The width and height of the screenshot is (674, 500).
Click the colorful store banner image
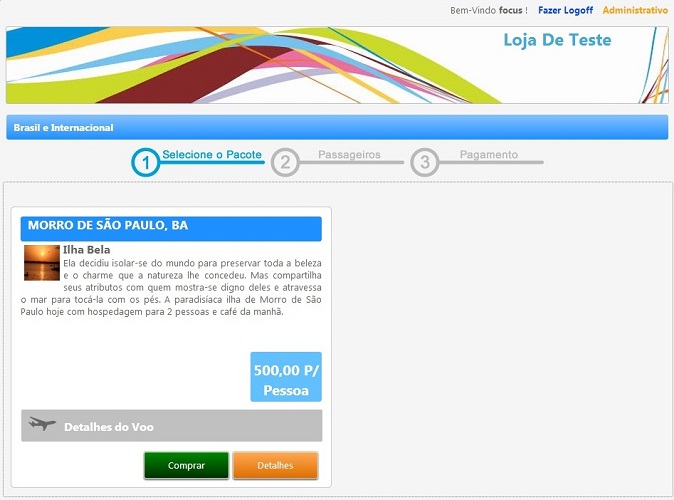(337, 65)
